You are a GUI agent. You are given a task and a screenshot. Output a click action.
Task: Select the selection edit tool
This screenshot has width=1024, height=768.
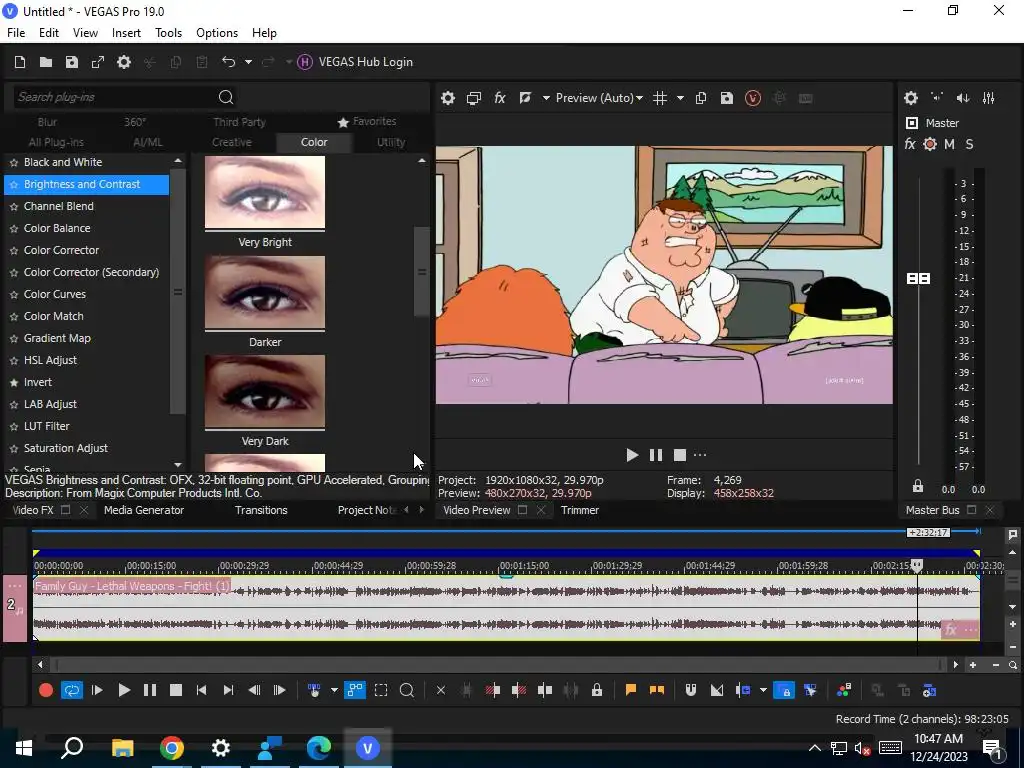[x=381, y=690]
